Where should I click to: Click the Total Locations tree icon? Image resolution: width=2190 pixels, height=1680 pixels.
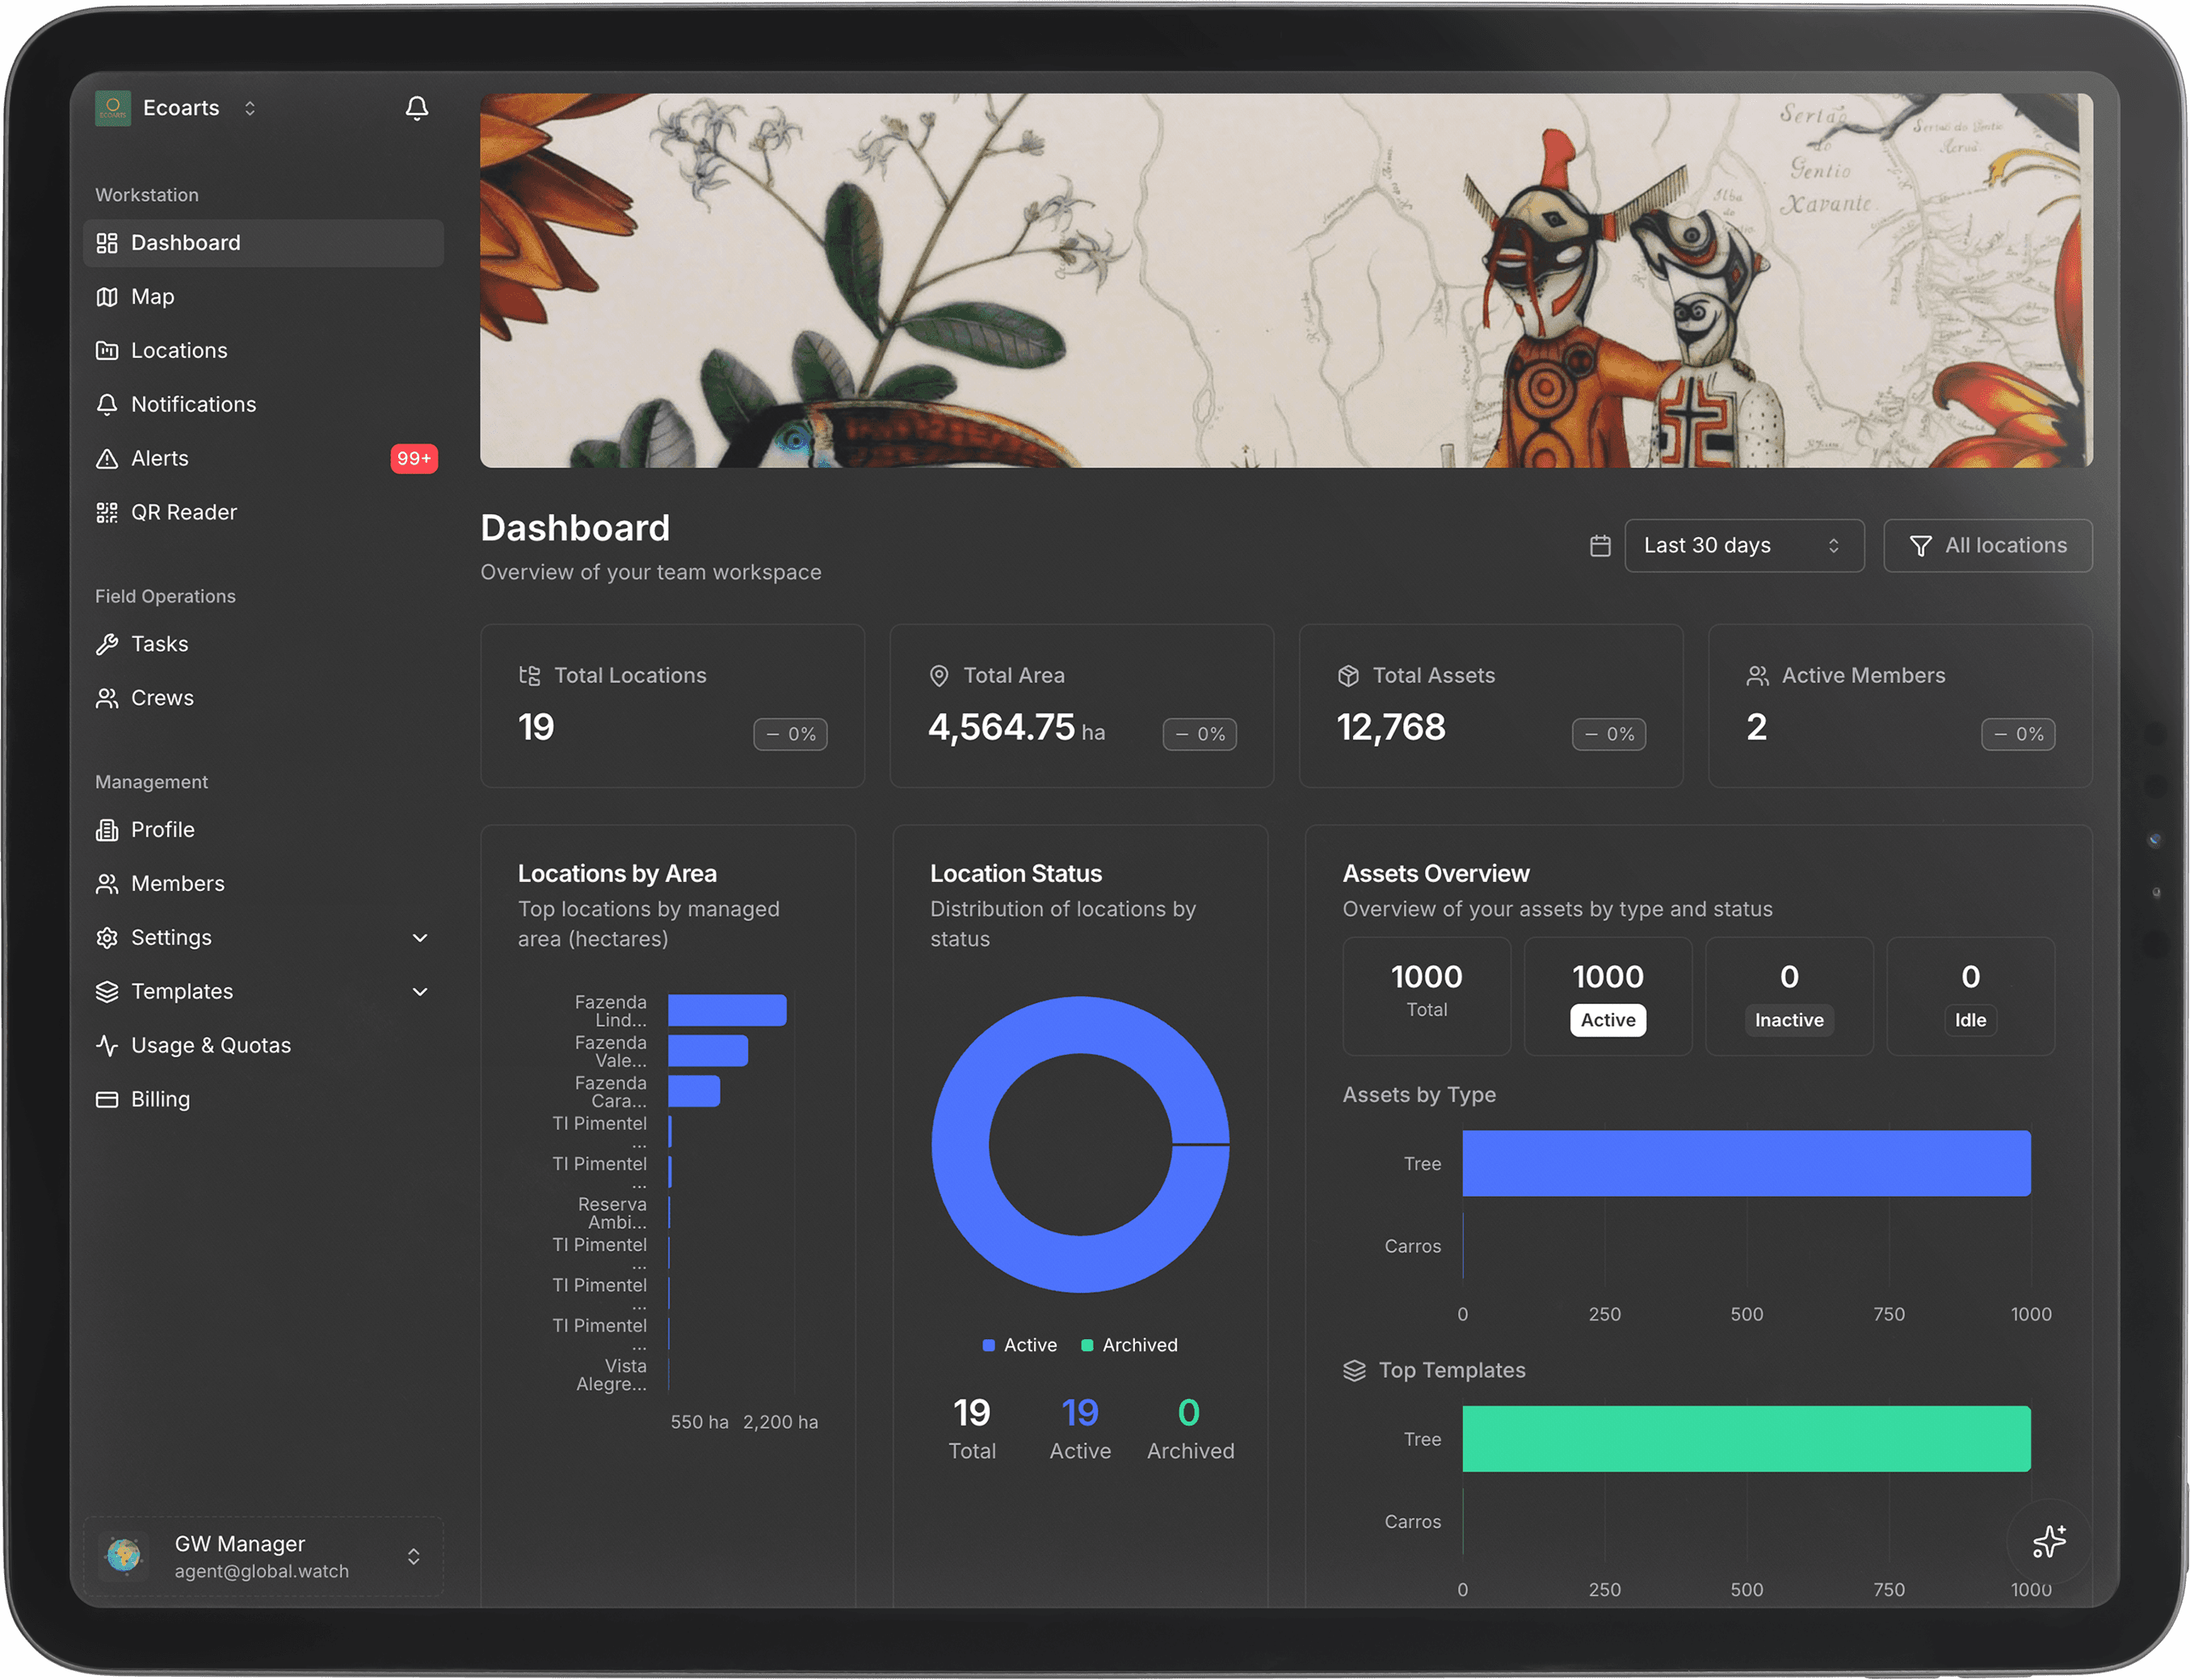pos(529,676)
